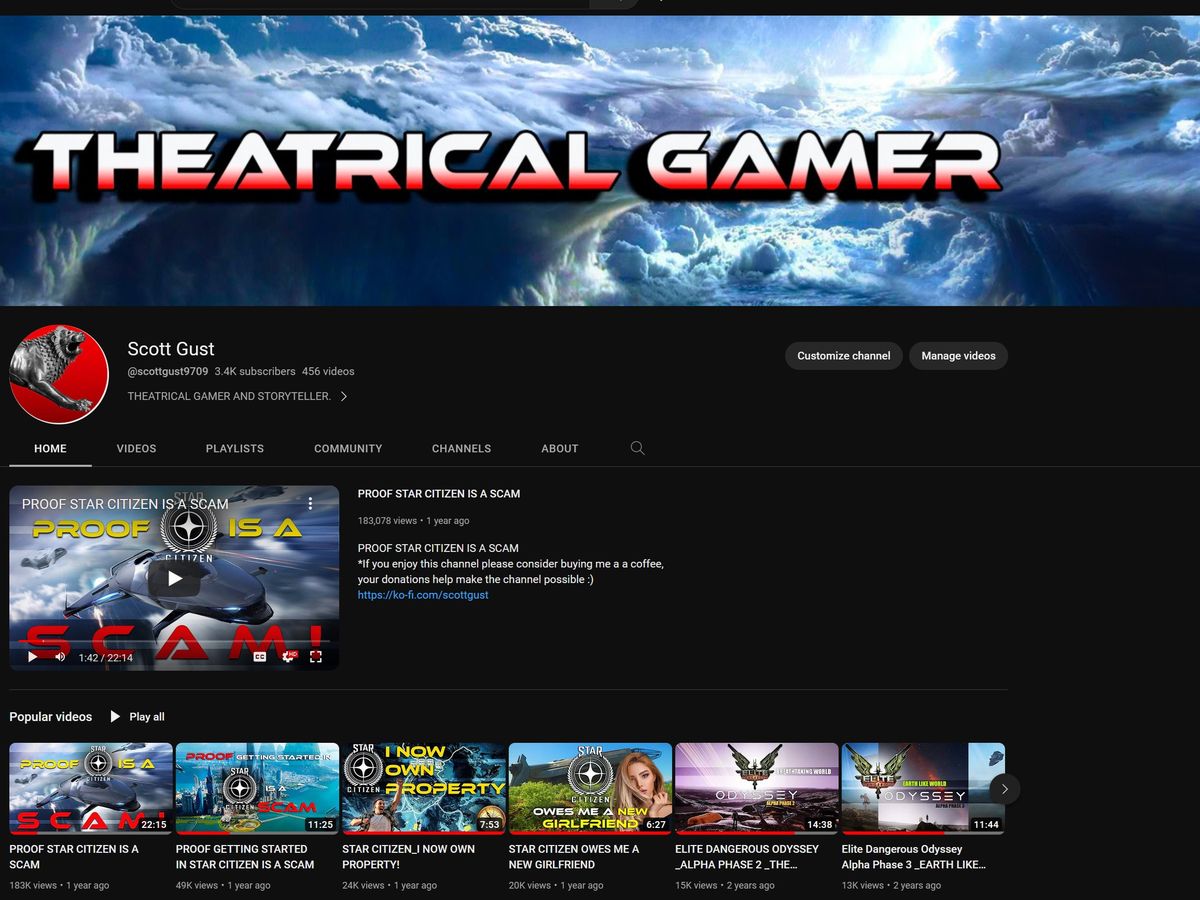
Task: Open the three-dot menu on the video player
Action: coord(310,504)
